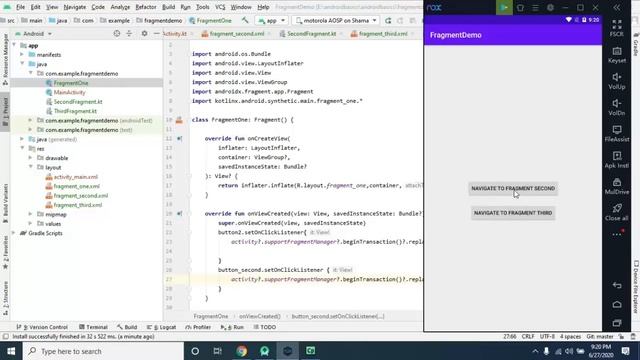Open the three-dots more options in Nox sidebar
Viewport: 640px width, 360px height.
(x=617, y=234)
